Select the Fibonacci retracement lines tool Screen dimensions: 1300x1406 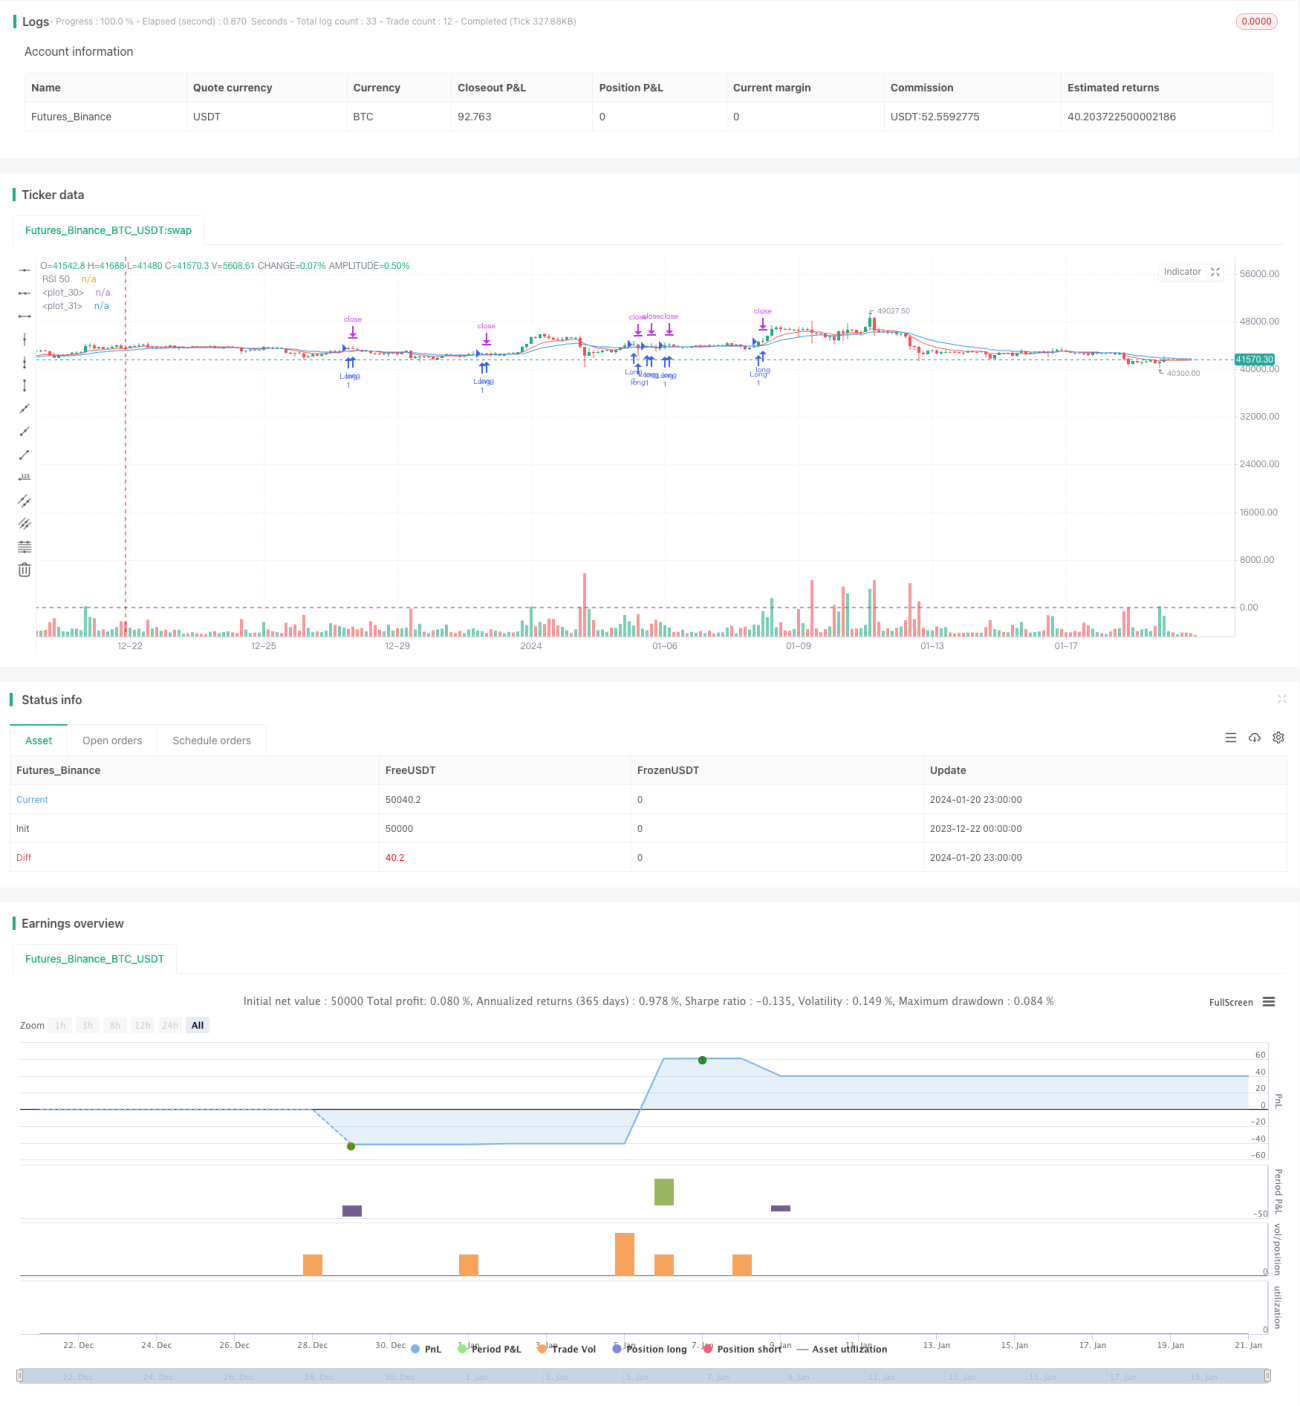pyautogui.click(x=24, y=546)
